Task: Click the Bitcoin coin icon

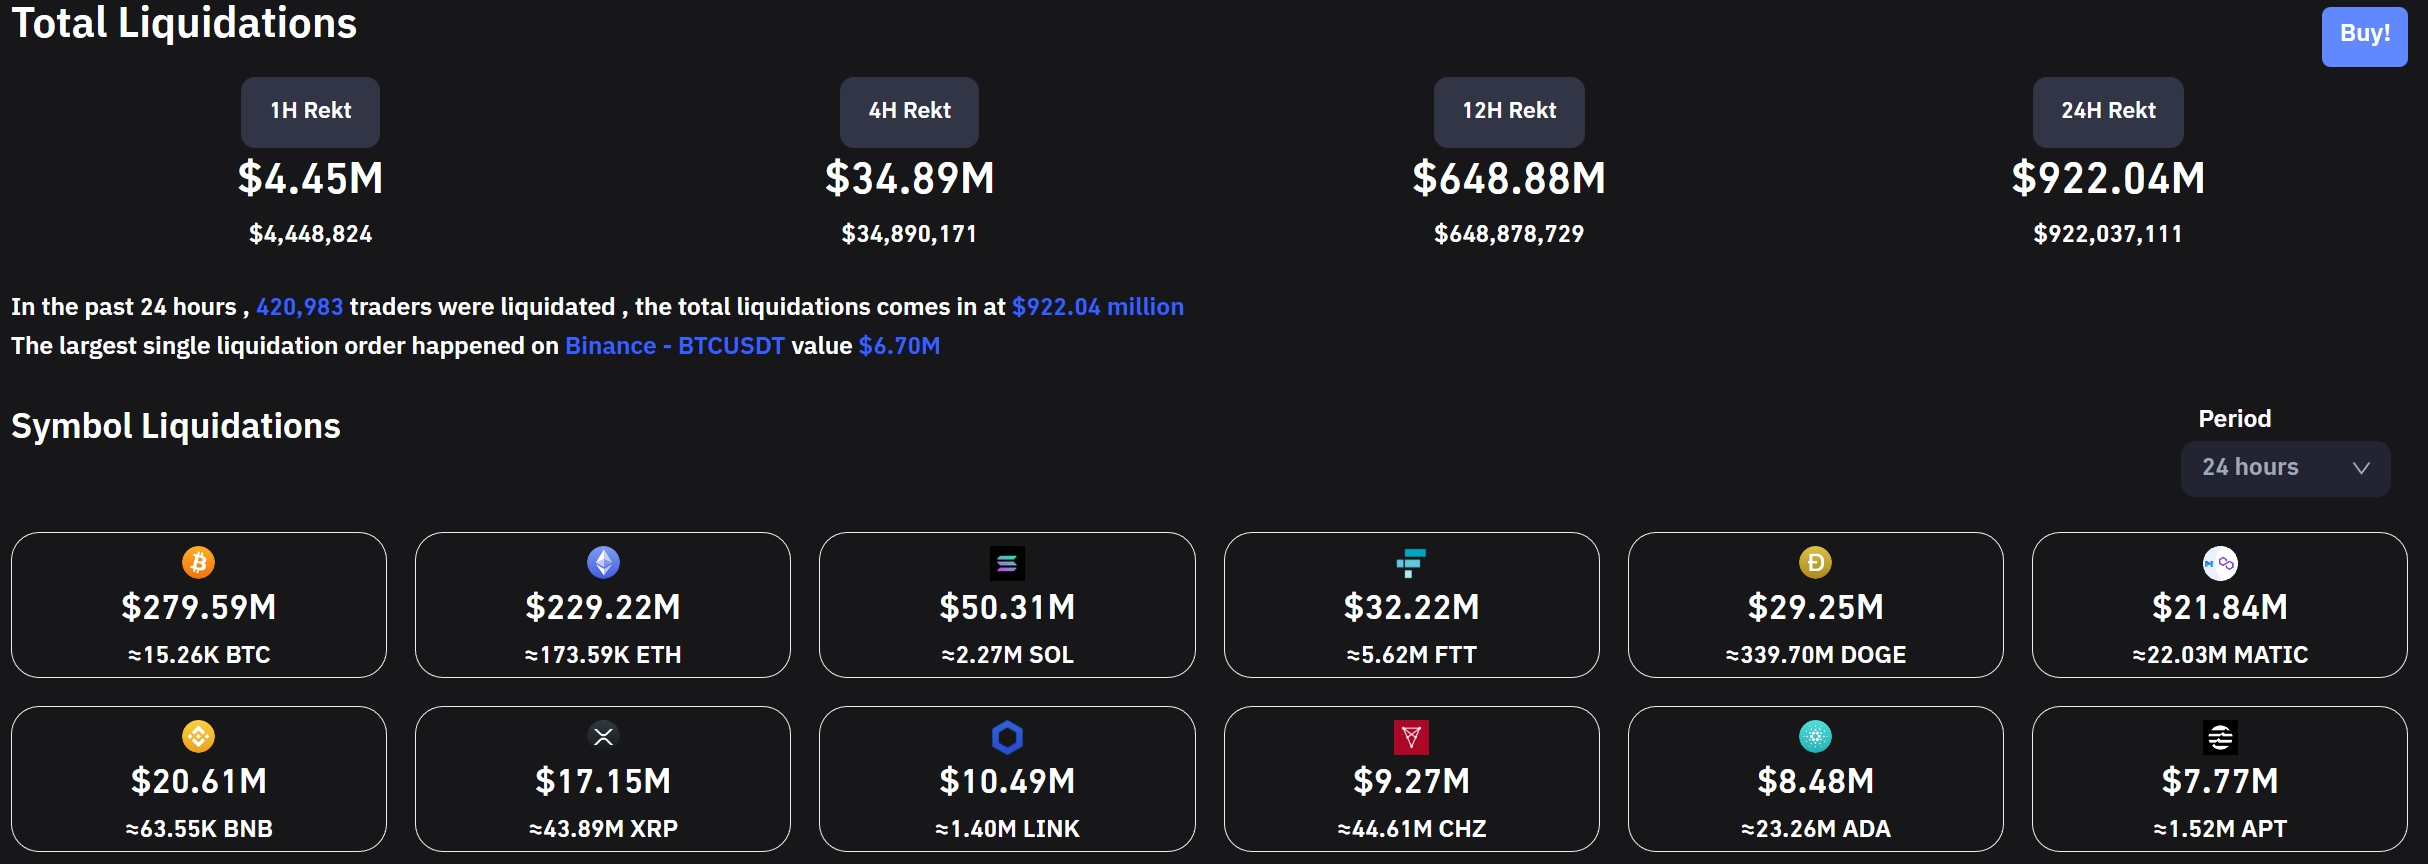Action: click(198, 563)
